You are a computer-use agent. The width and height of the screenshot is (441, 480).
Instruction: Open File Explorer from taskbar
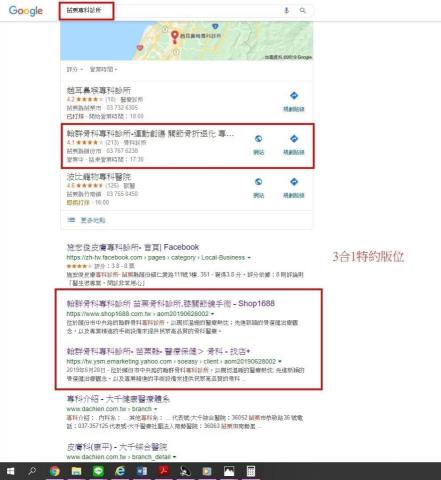(x=76, y=471)
